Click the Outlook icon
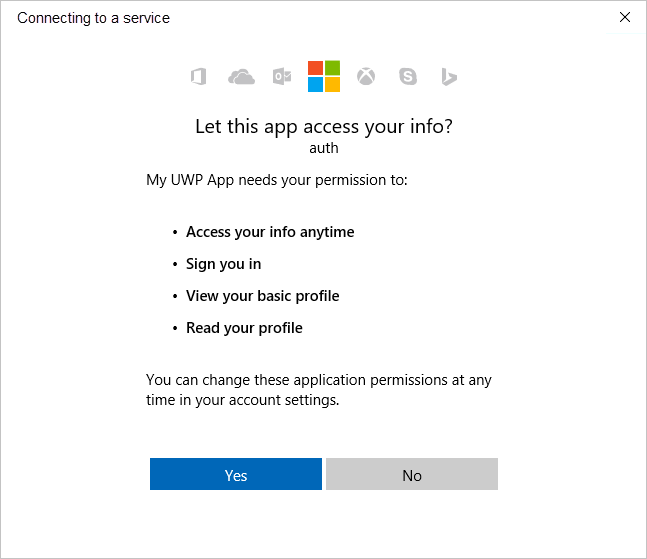 (x=282, y=77)
